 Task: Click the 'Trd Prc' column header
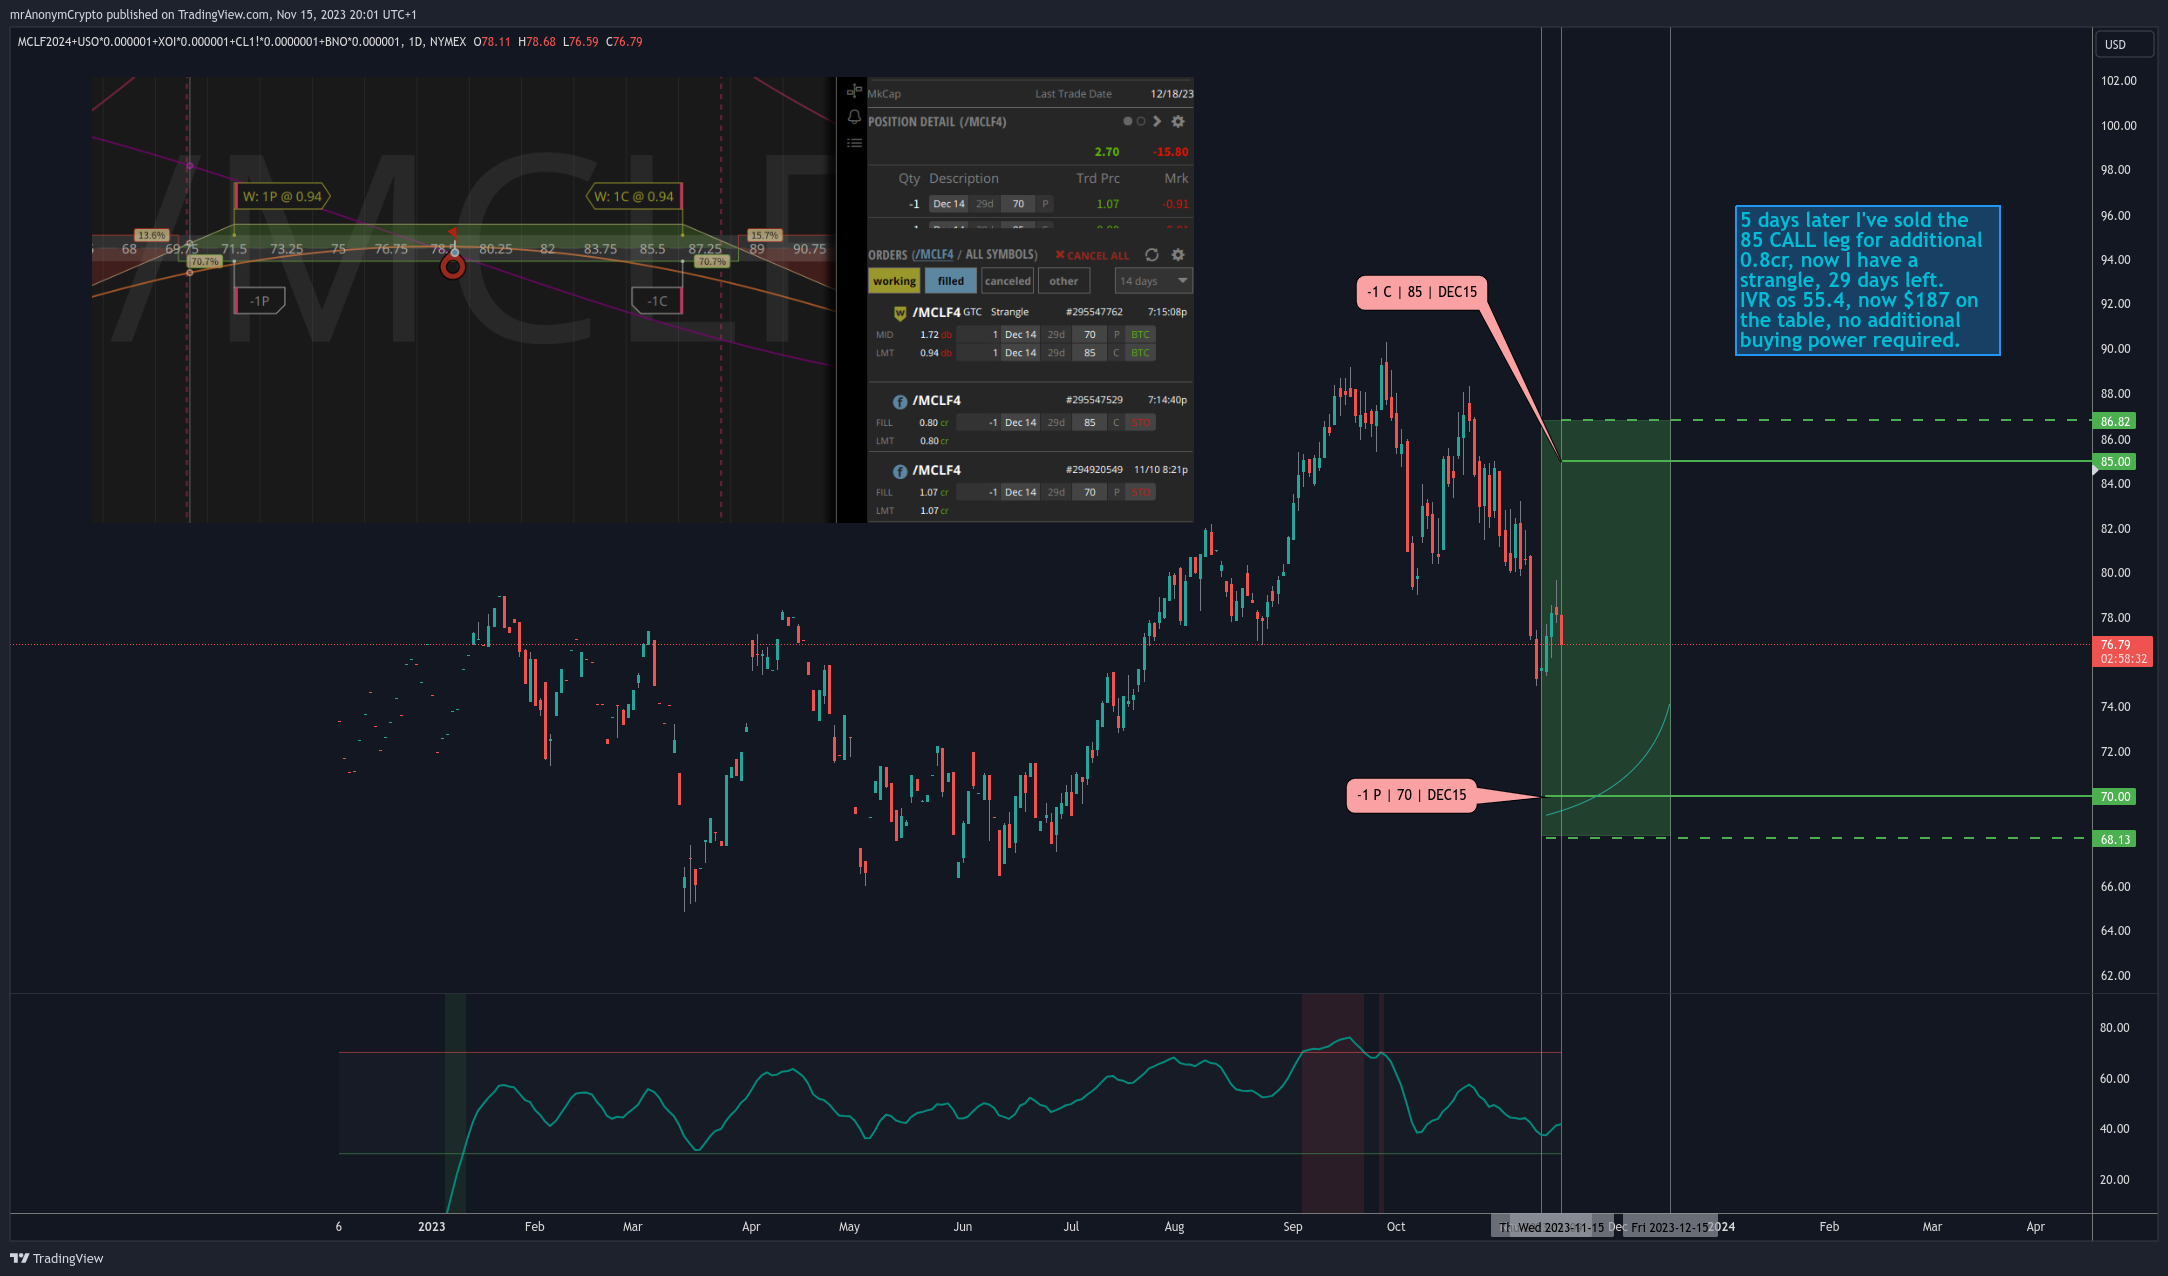(x=1098, y=179)
